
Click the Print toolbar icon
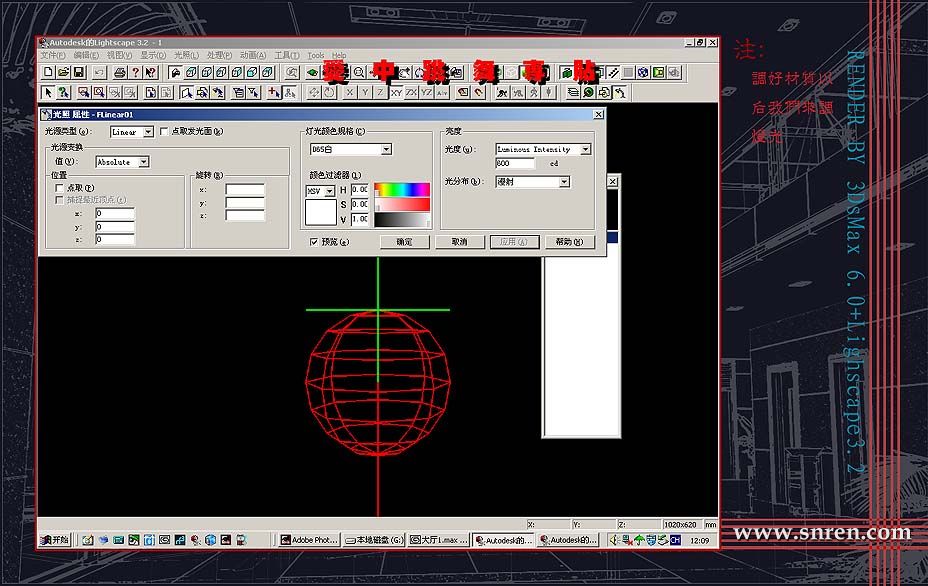pyautogui.click(x=120, y=72)
